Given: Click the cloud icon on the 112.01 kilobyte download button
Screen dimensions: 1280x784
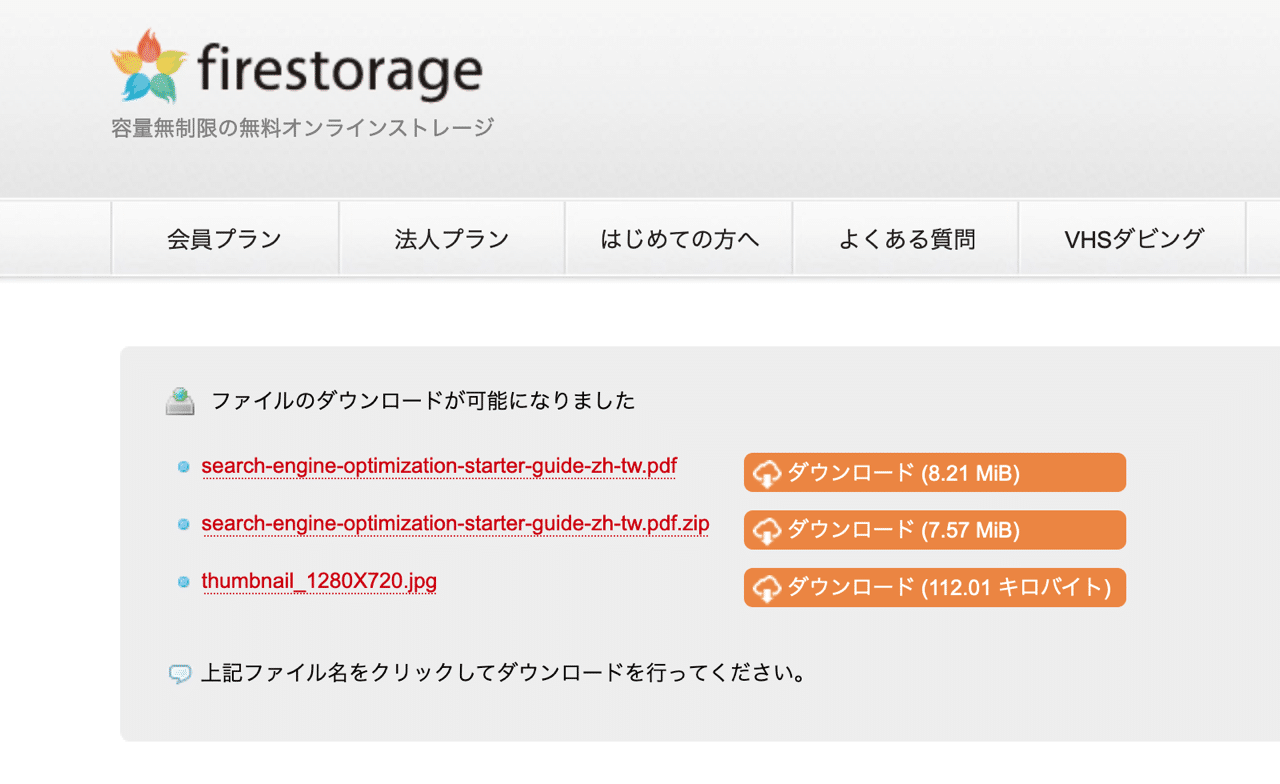Looking at the screenshot, I should [x=769, y=587].
